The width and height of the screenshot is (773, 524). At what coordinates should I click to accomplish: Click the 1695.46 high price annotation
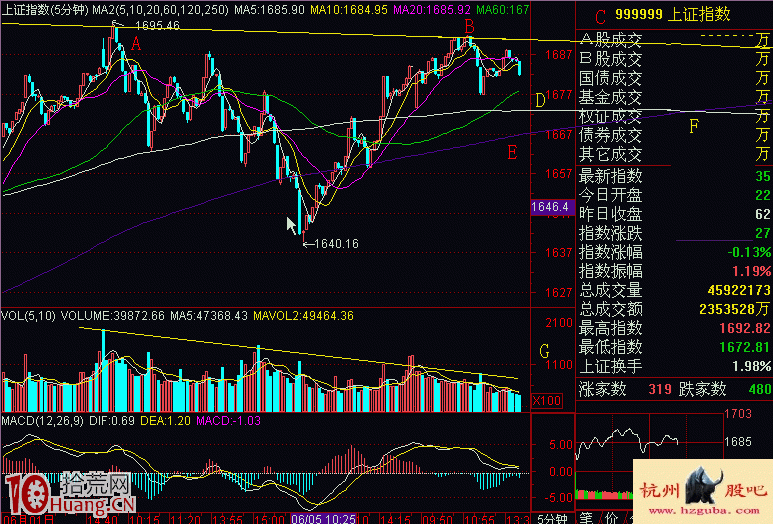coord(157,25)
